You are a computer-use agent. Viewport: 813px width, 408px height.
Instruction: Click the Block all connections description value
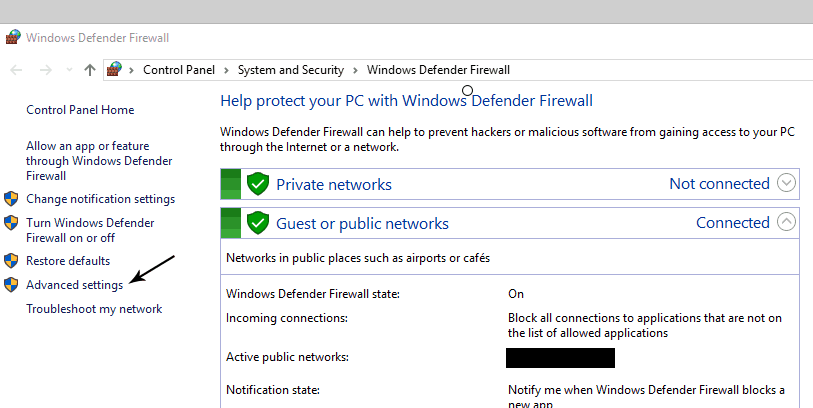coord(644,325)
